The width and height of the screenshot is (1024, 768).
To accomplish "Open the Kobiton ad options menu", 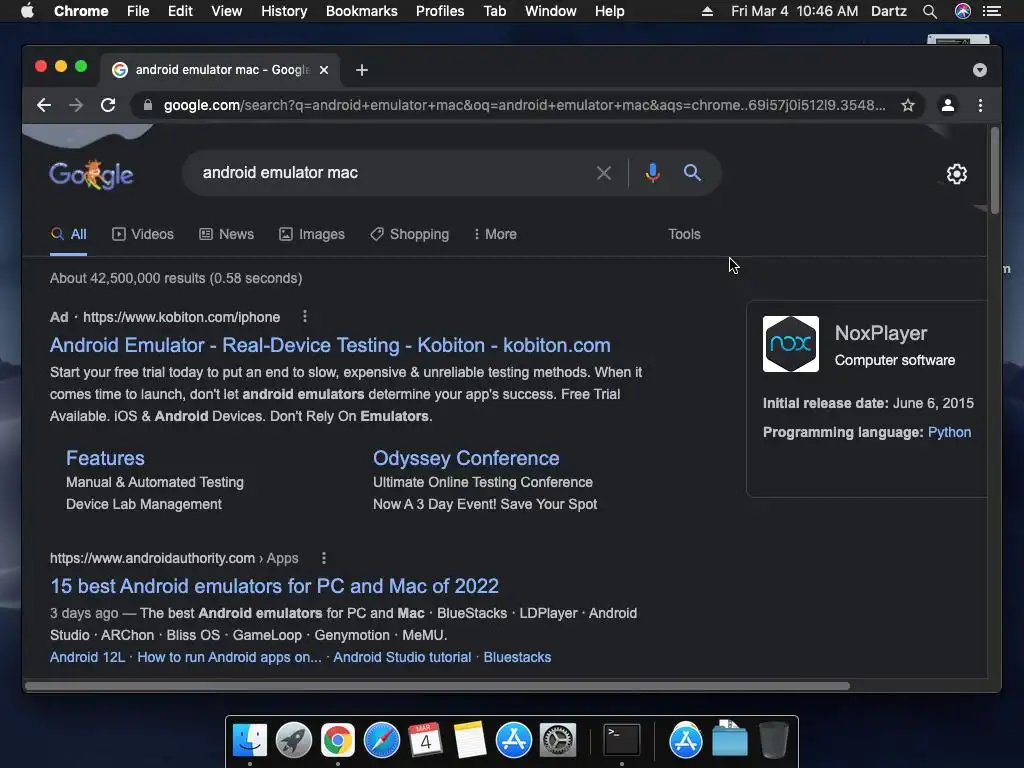I will pos(304,317).
